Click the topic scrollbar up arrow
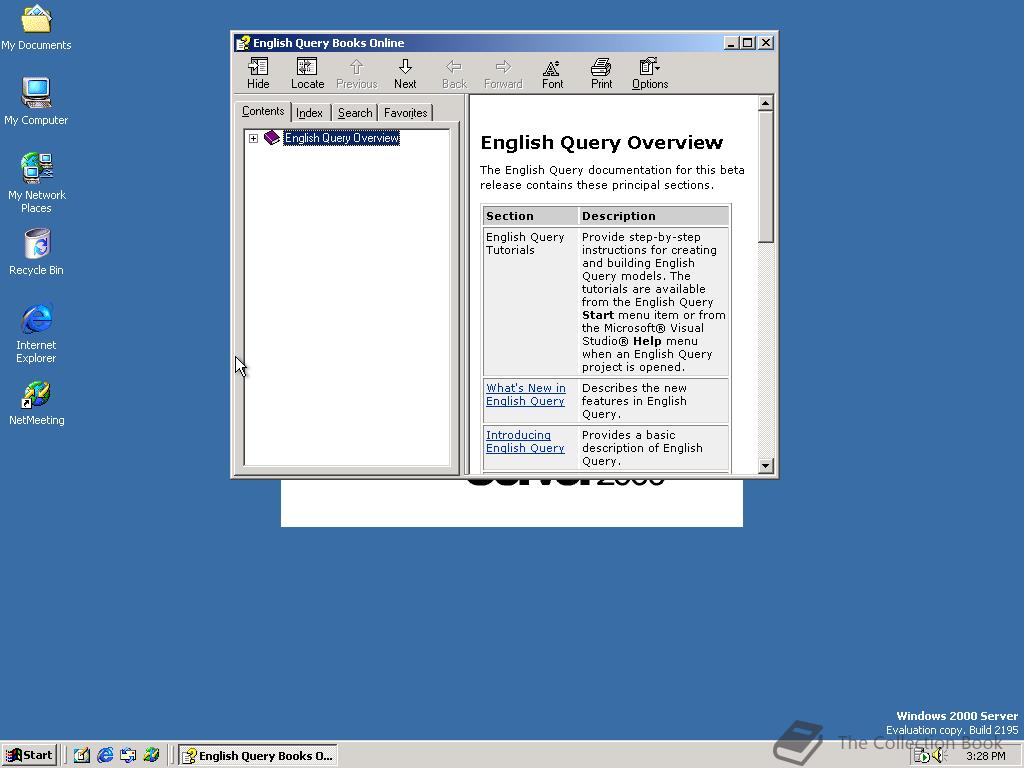The height and width of the screenshot is (768, 1024). pos(765,103)
